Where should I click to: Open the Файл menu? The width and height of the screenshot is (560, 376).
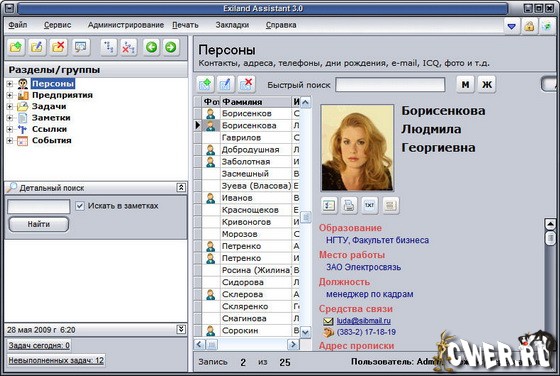(x=18, y=25)
